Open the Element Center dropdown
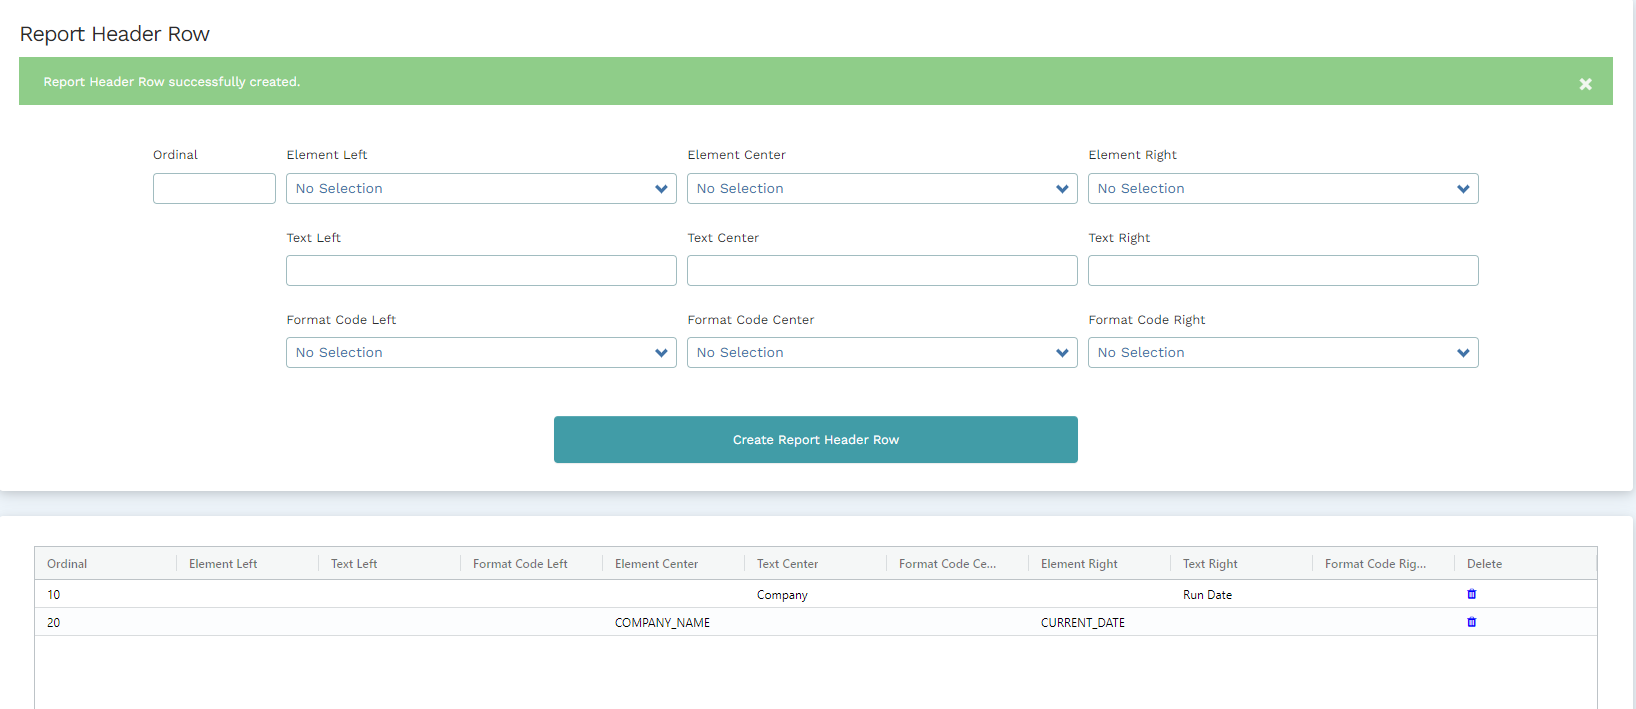 882,189
